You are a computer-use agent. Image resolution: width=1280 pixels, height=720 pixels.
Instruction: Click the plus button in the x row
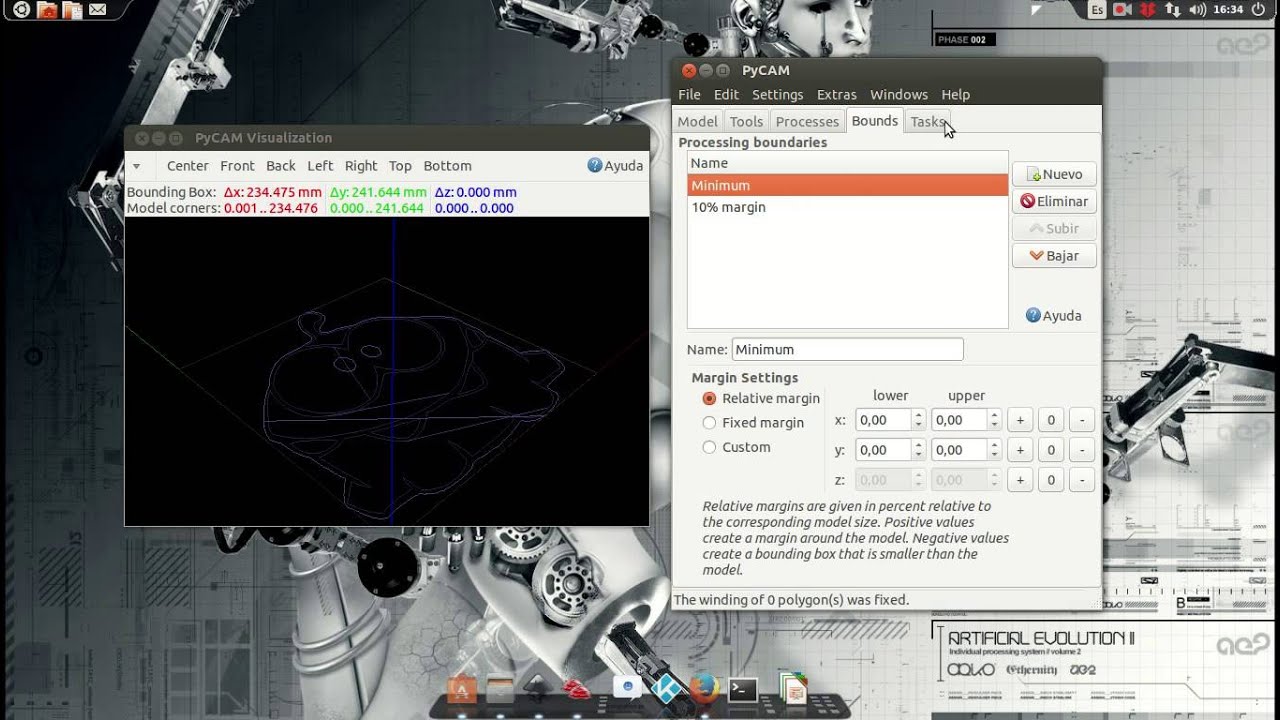pos(1019,420)
